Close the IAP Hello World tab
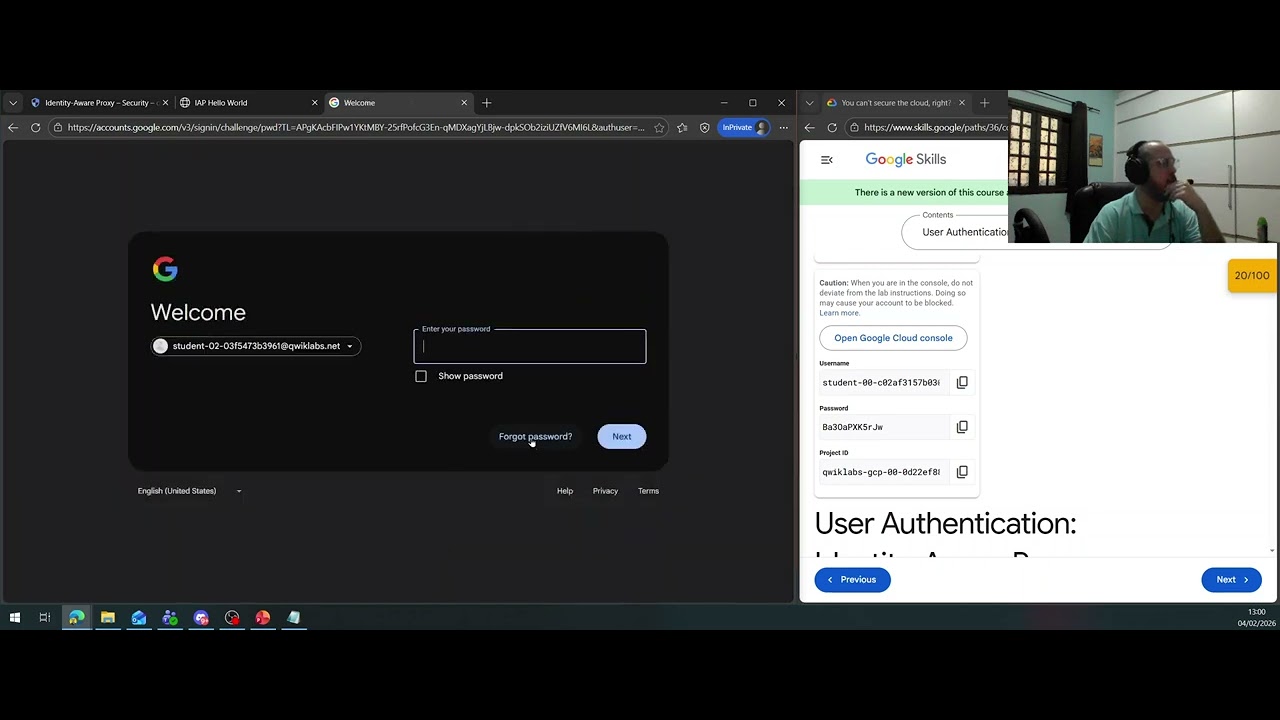Screen dimensions: 1280x720 (x=314, y=102)
